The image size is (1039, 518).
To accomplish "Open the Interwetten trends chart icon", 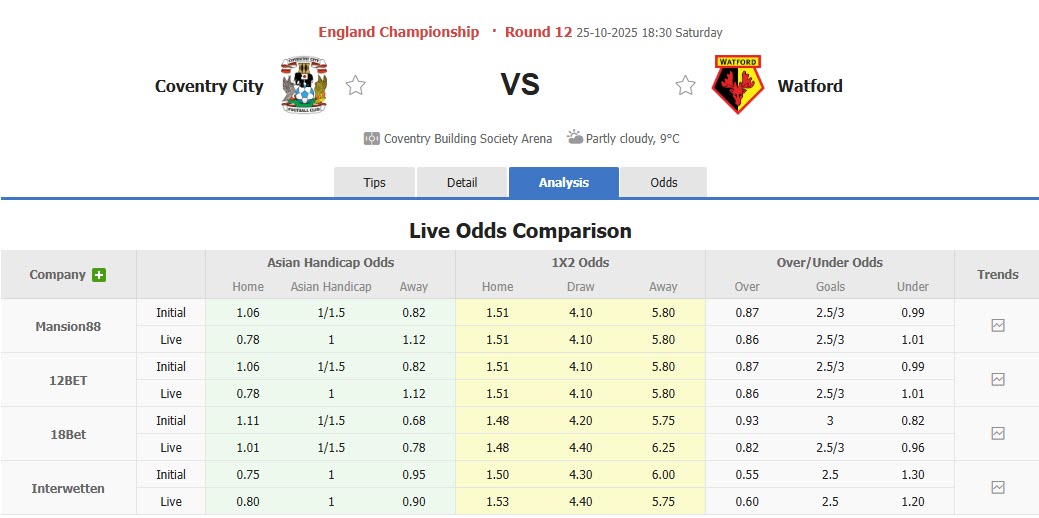I will 997,488.
